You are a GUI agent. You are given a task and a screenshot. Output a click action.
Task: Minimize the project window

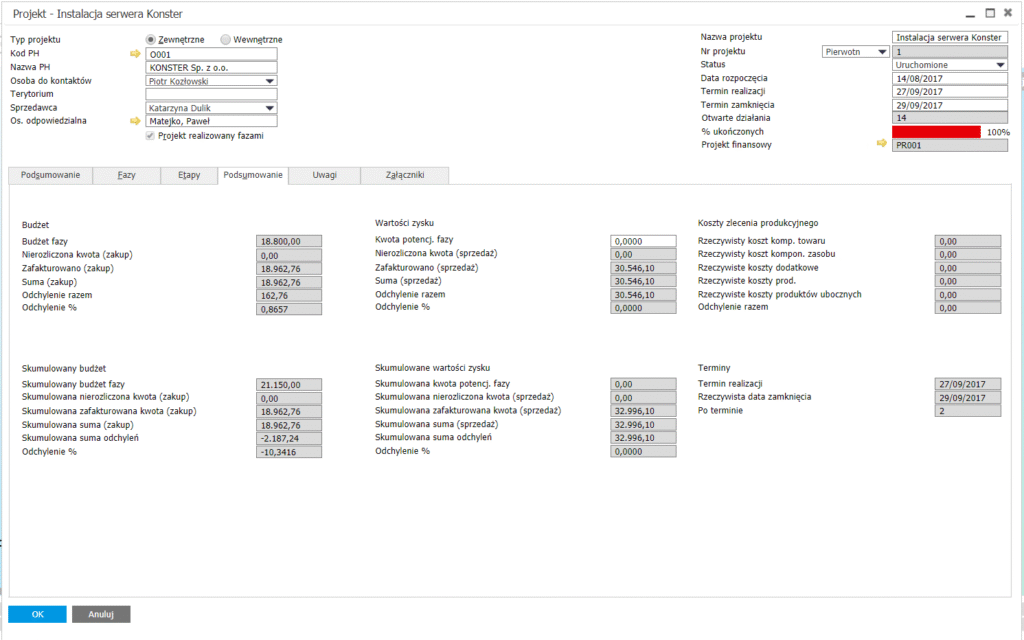[x=968, y=14]
